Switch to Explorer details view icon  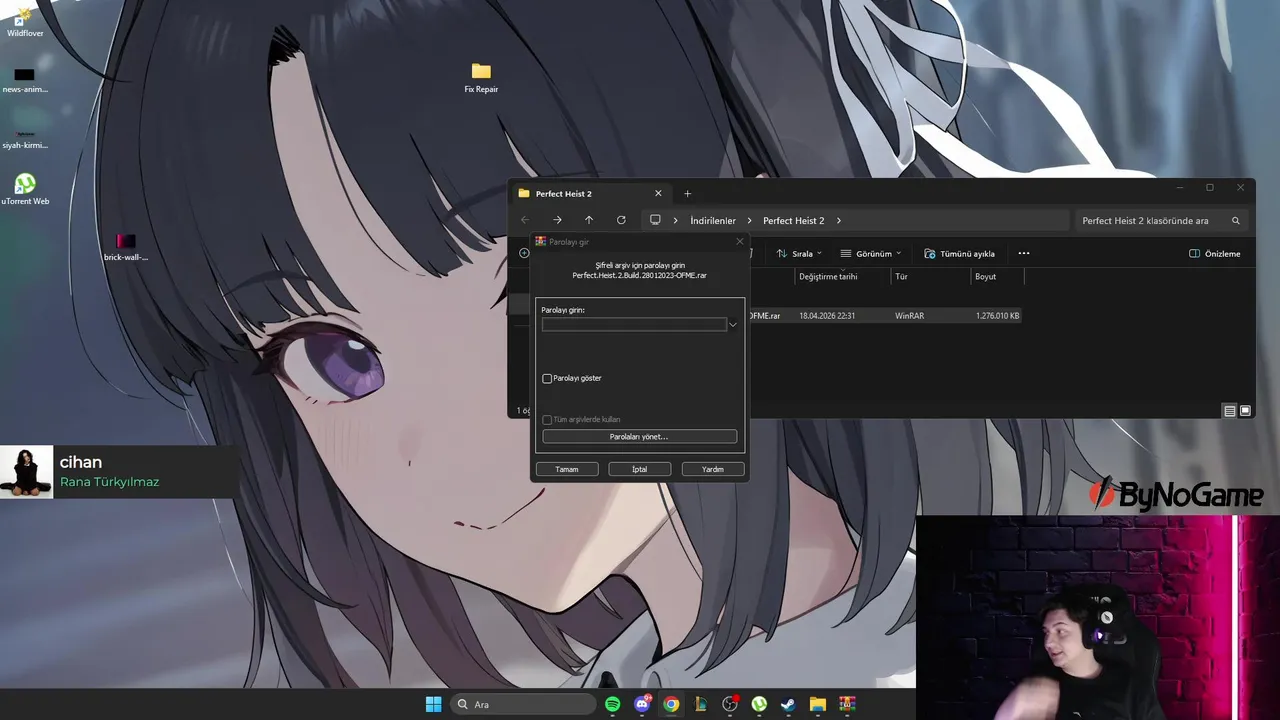click(x=1229, y=411)
